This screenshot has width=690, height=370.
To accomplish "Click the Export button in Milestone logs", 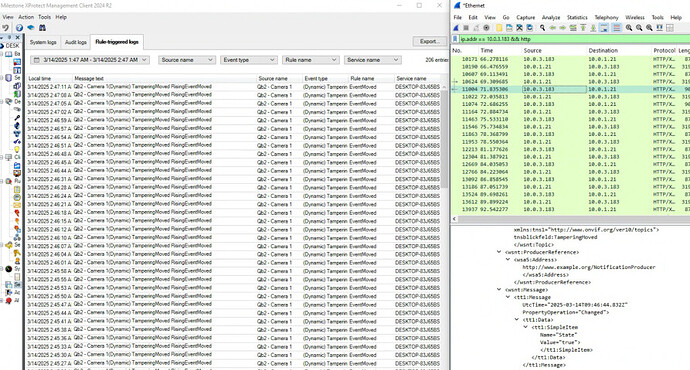I will coord(429,41).
